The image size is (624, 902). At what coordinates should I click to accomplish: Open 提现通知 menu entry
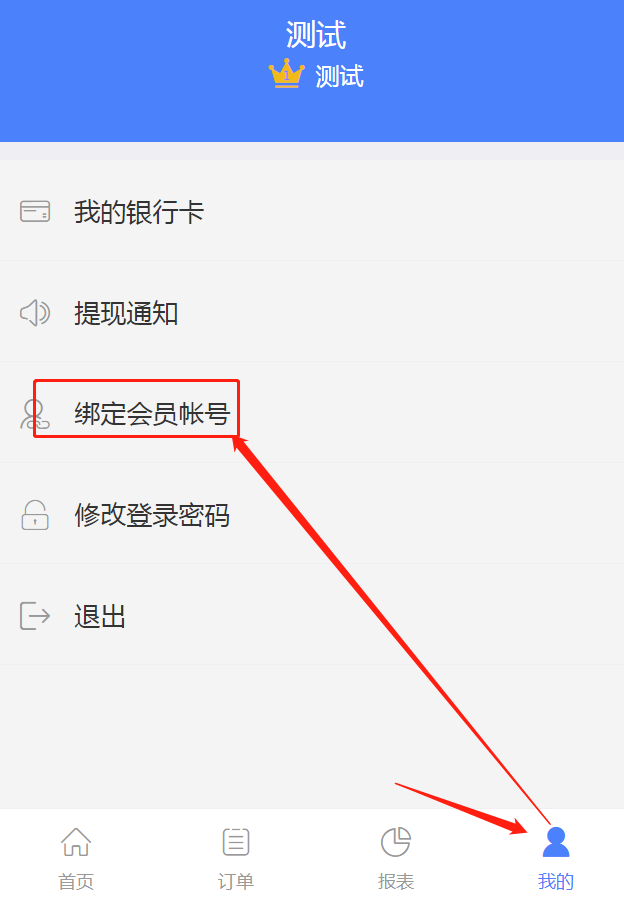click(312, 311)
